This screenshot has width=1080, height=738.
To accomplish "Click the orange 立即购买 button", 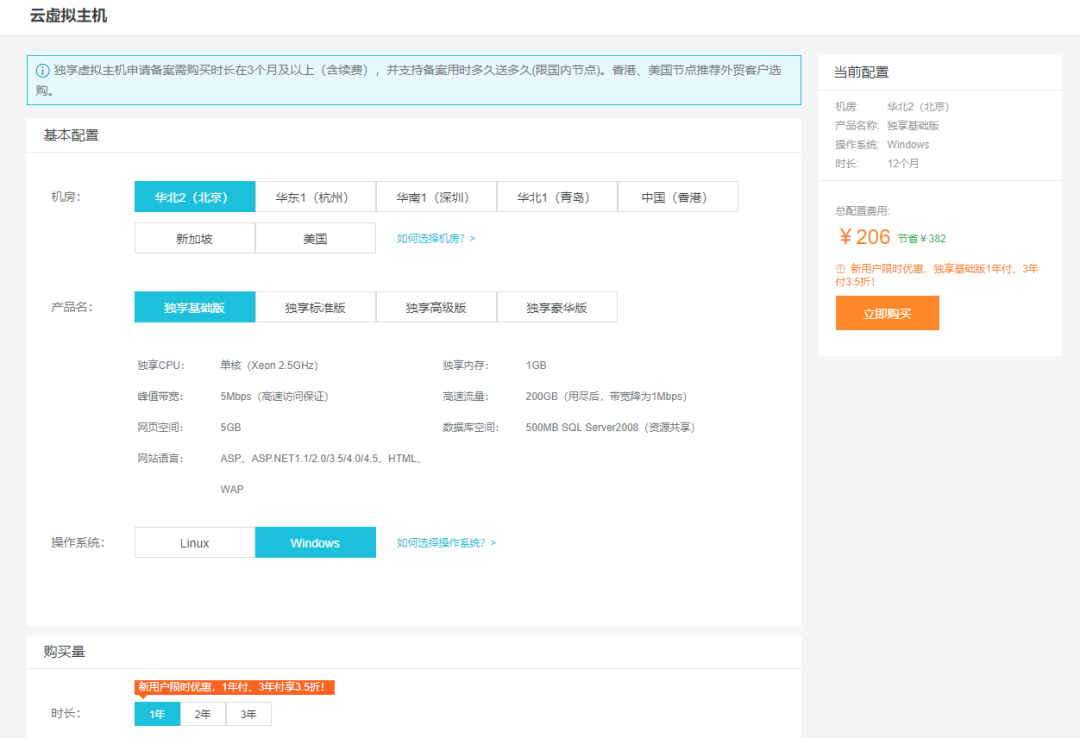I will pyautogui.click(x=887, y=314).
